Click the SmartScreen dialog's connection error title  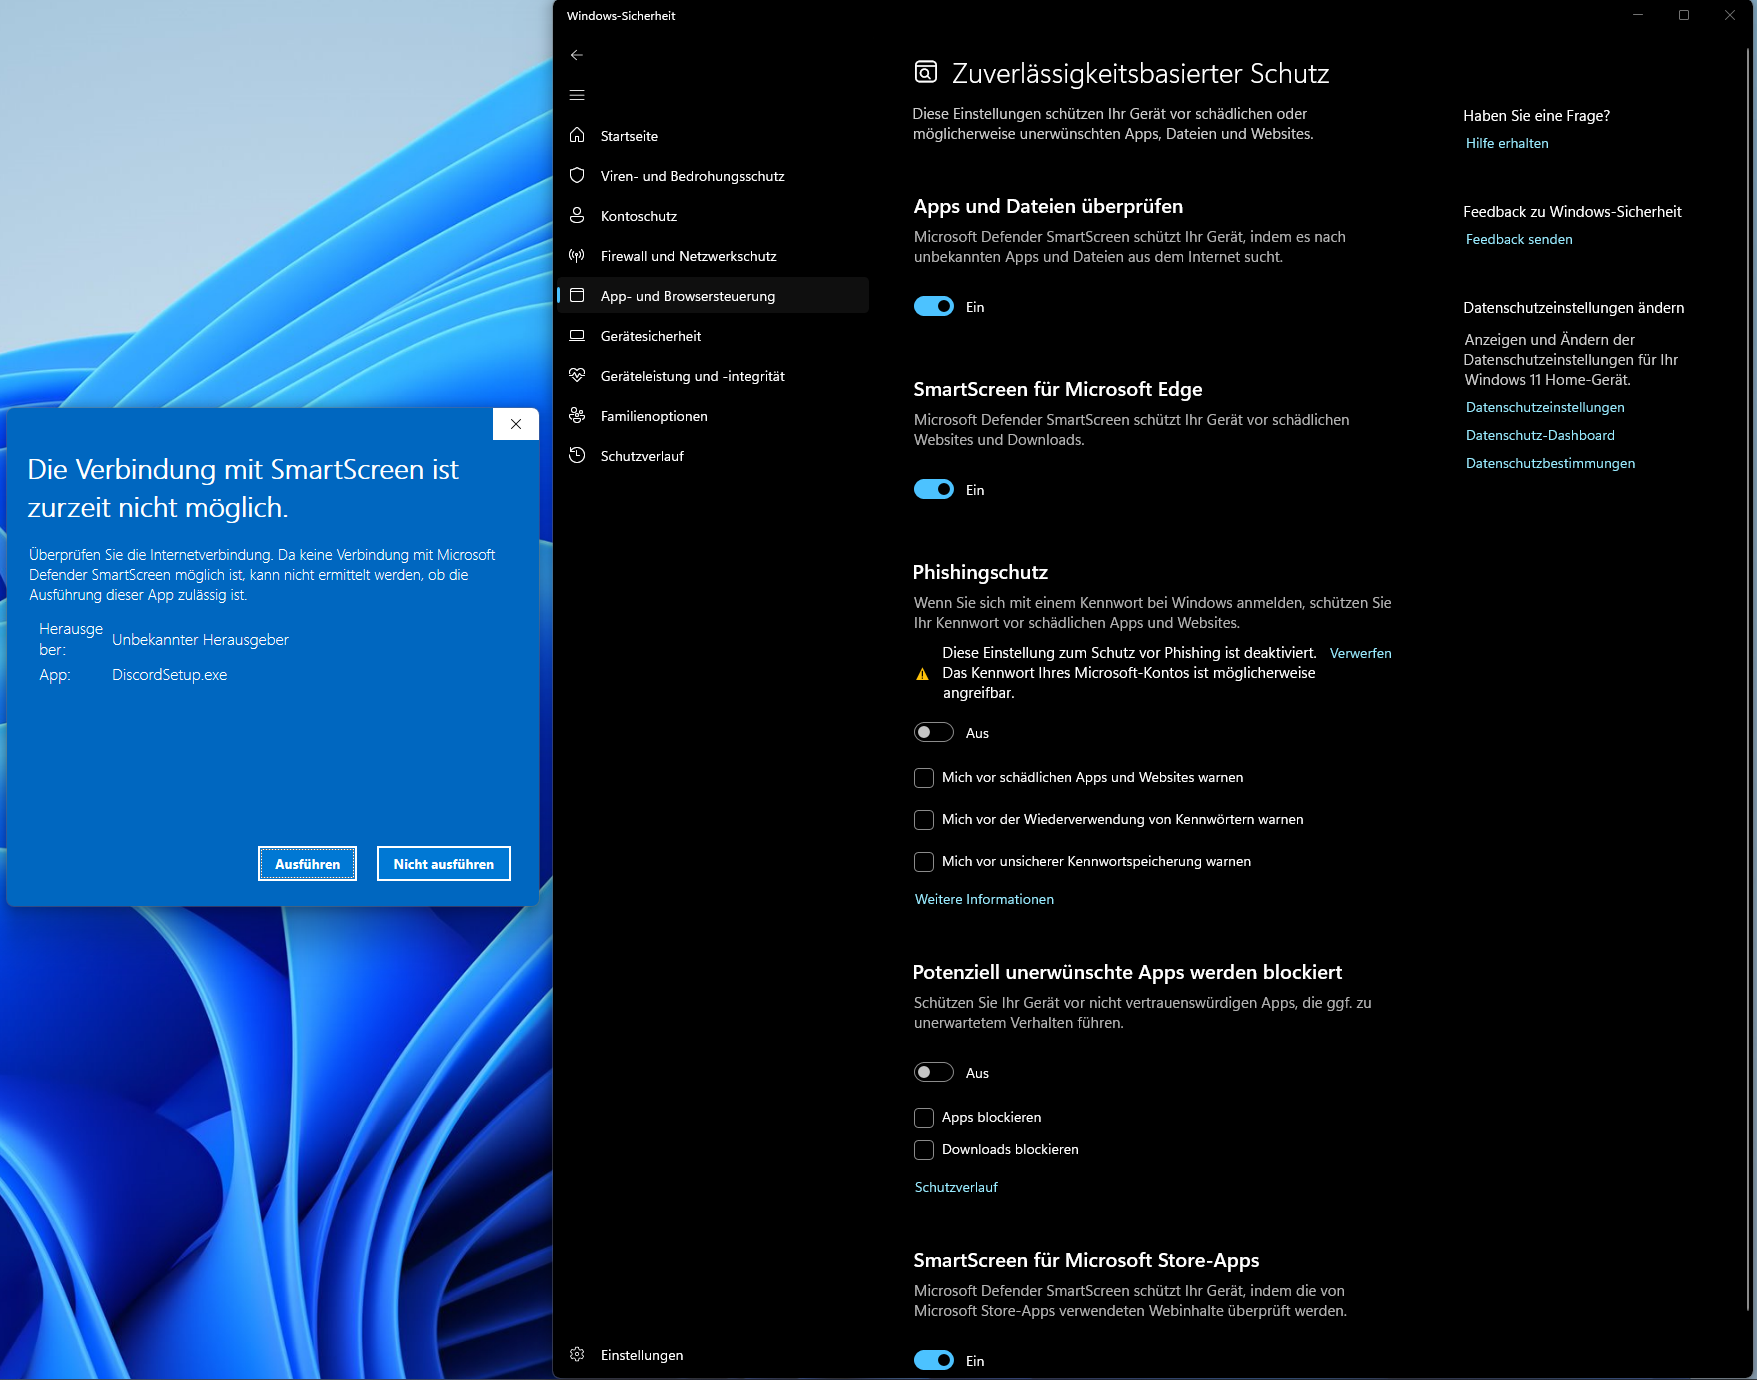[243, 488]
